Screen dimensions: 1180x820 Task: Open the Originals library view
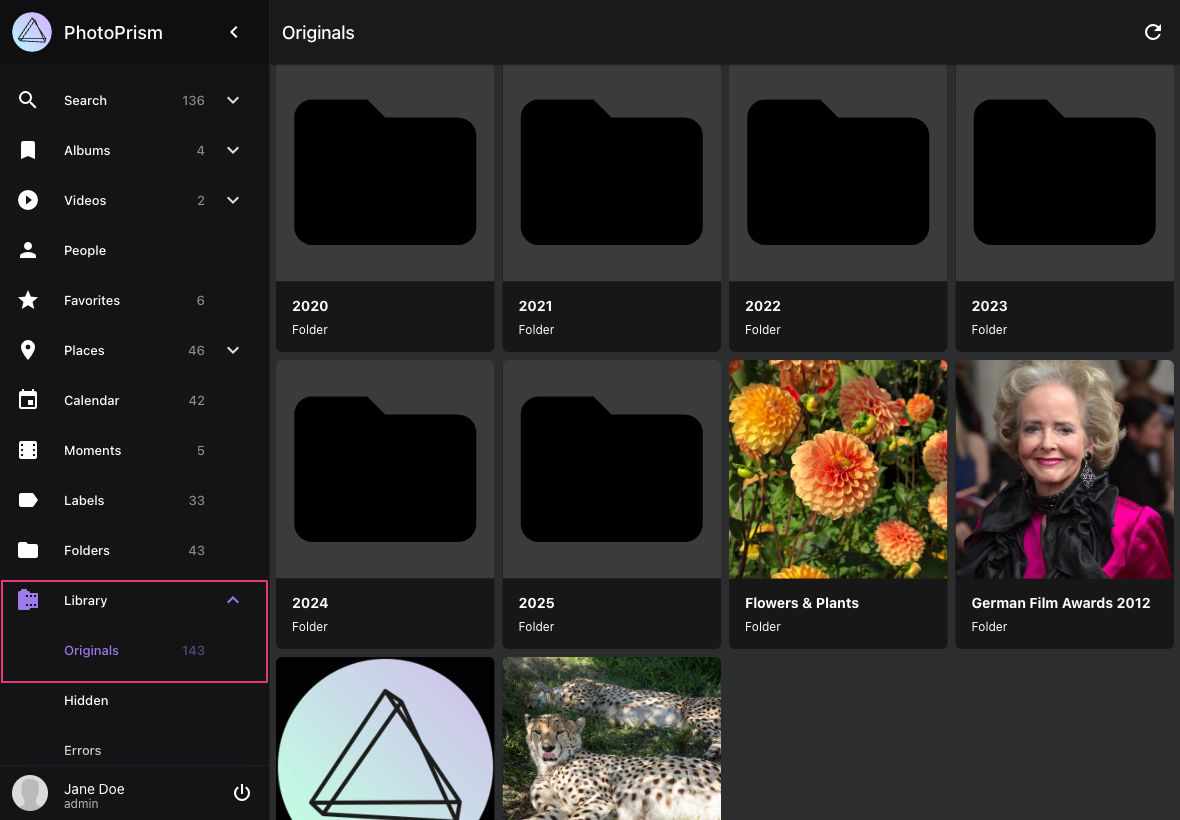click(x=91, y=650)
